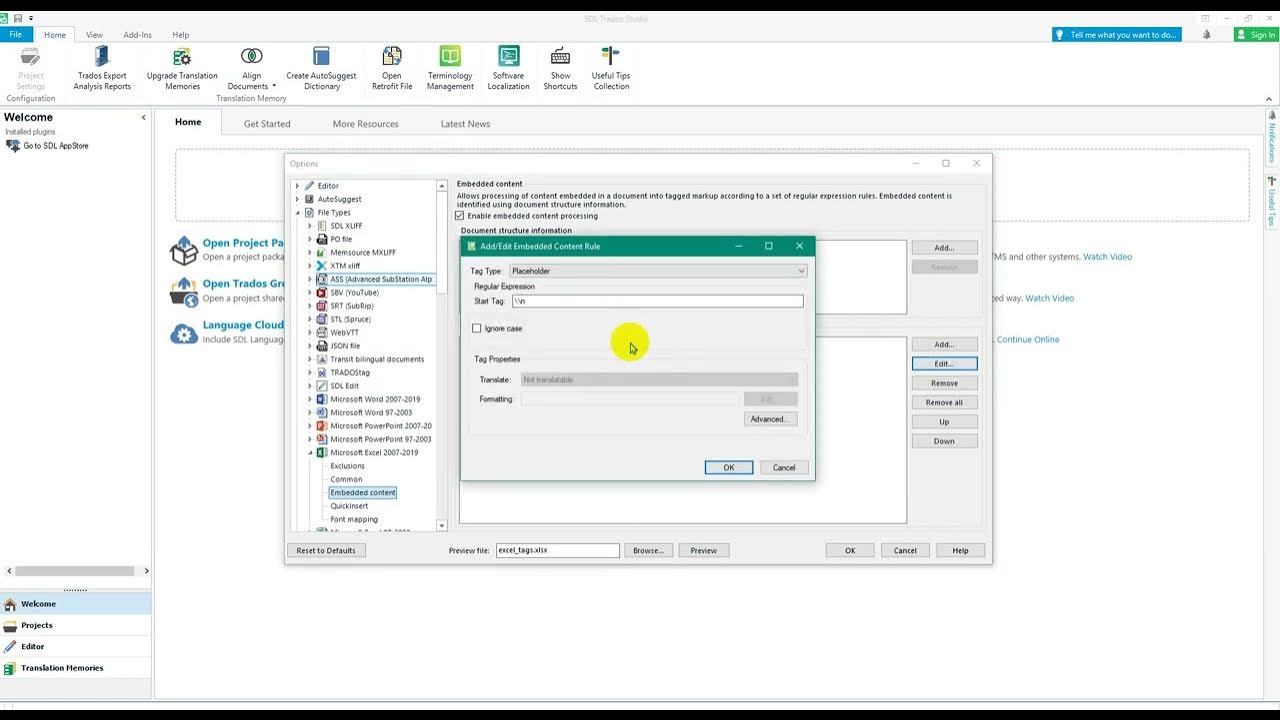1280x720 pixels.
Task: Open Terminology Management
Action: (450, 68)
